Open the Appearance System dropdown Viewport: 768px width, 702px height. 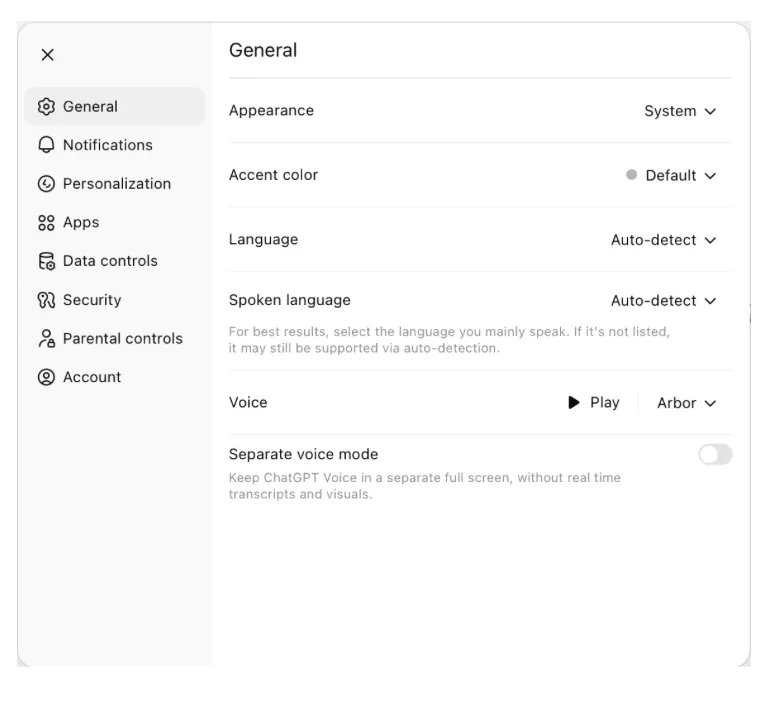pyautogui.click(x=680, y=111)
